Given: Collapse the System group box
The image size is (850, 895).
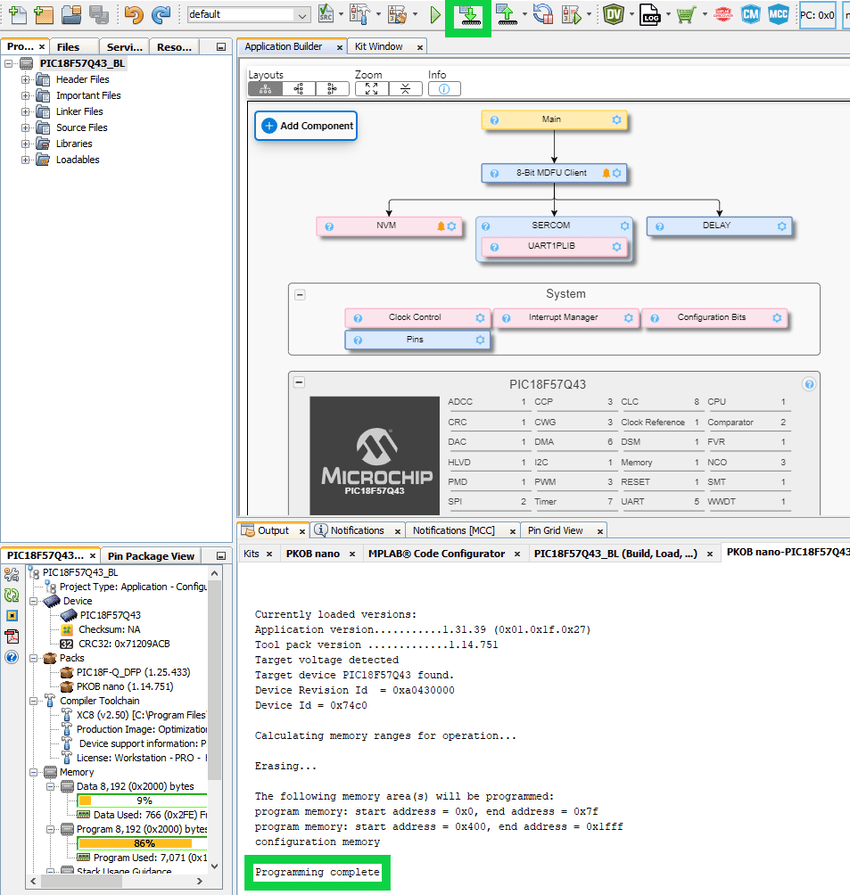Looking at the screenshot, I should click(x=300, y=295).
